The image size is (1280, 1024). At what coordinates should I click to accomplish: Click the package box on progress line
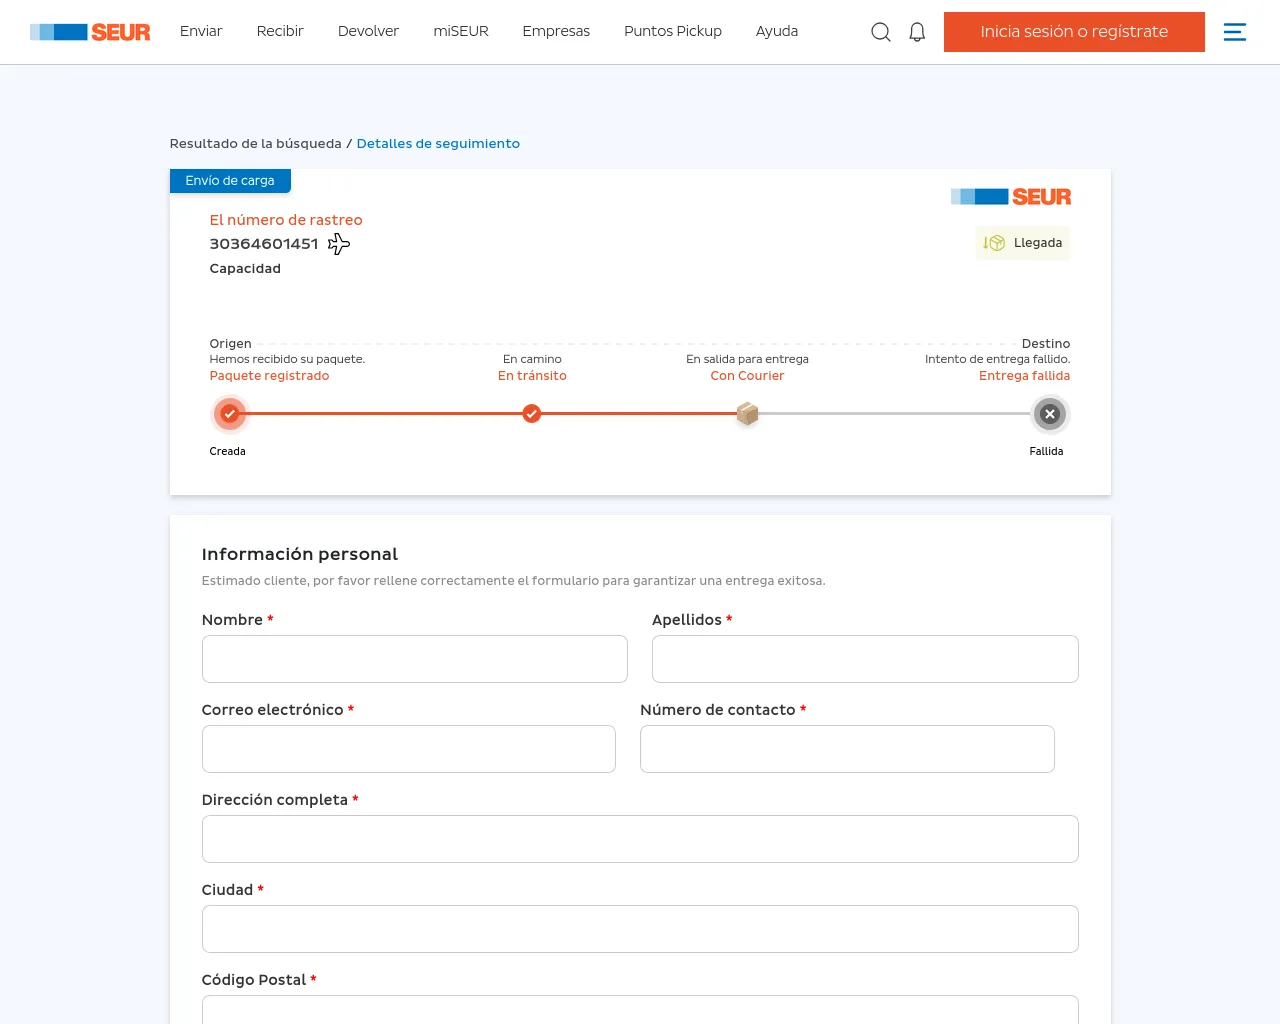(747, 413)
